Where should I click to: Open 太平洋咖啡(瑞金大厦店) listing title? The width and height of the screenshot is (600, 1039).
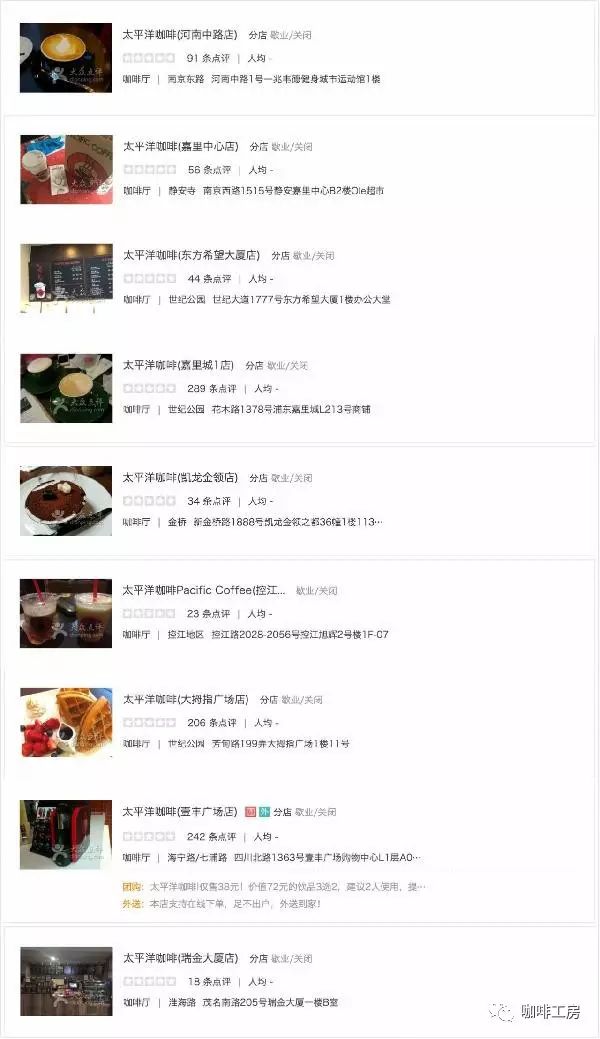[180, 958]
